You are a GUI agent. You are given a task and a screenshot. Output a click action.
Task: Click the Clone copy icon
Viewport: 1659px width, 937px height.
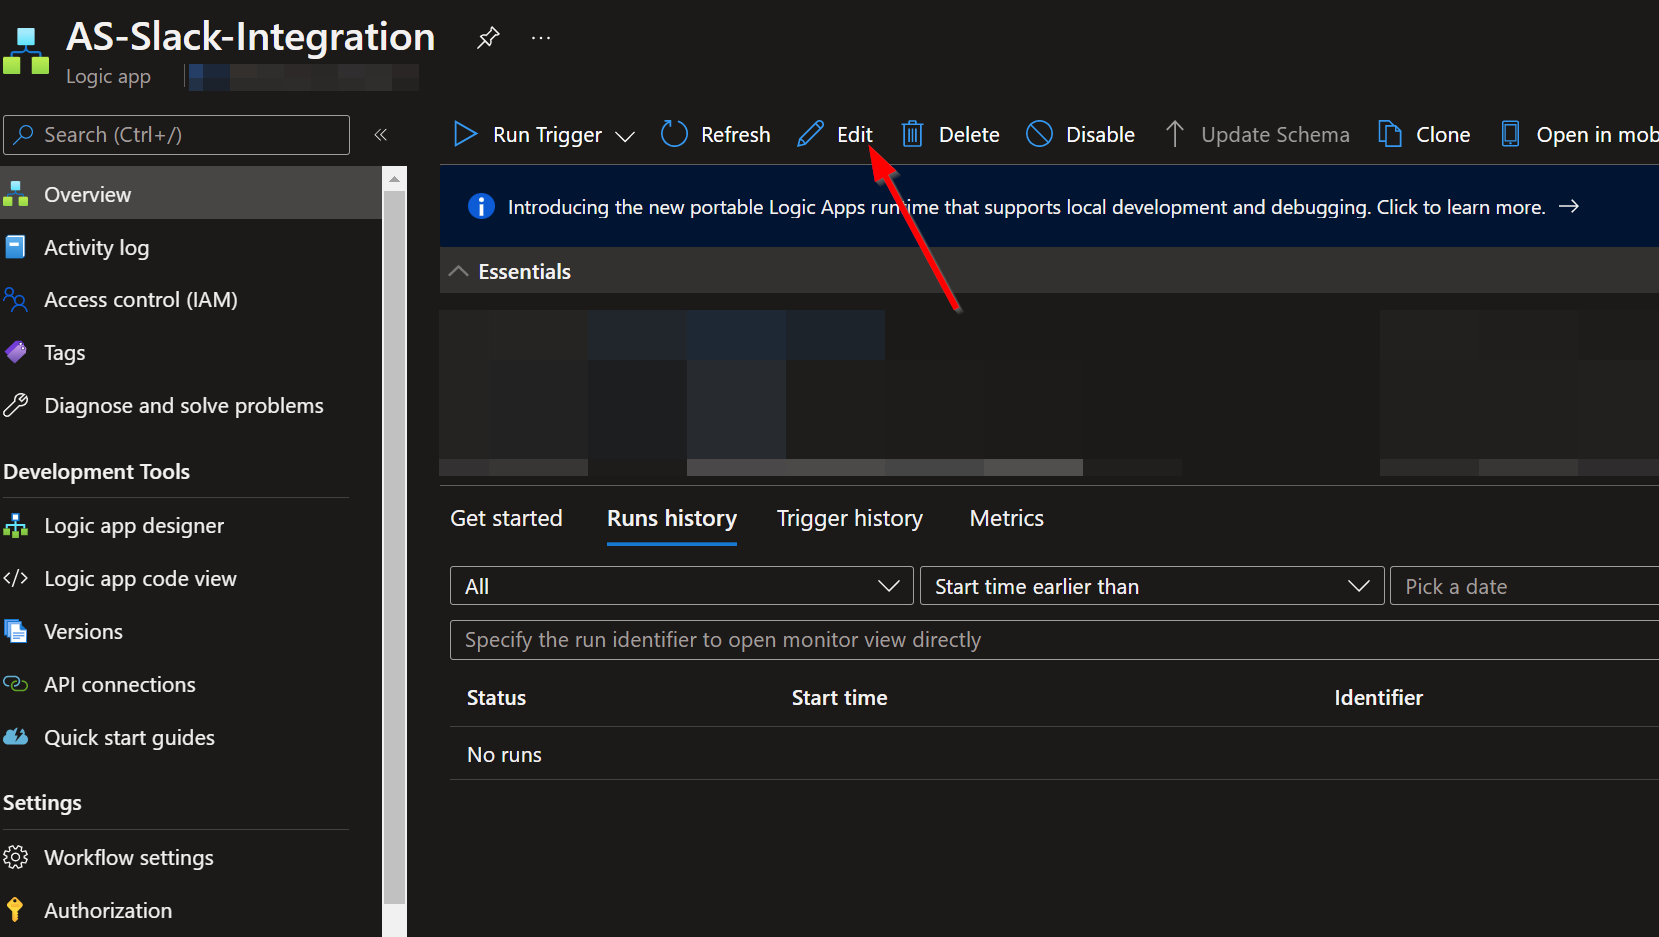1390,134
